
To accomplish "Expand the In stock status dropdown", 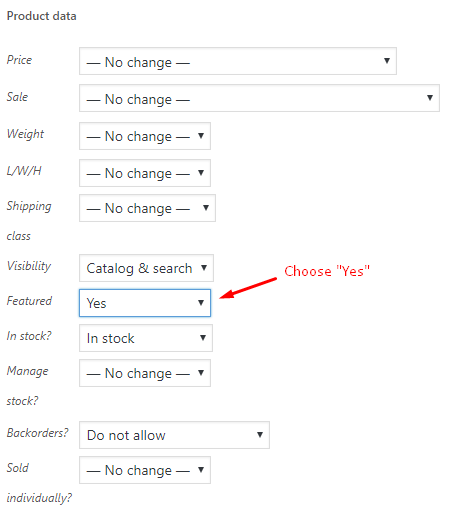I will (x=146, y=338).
